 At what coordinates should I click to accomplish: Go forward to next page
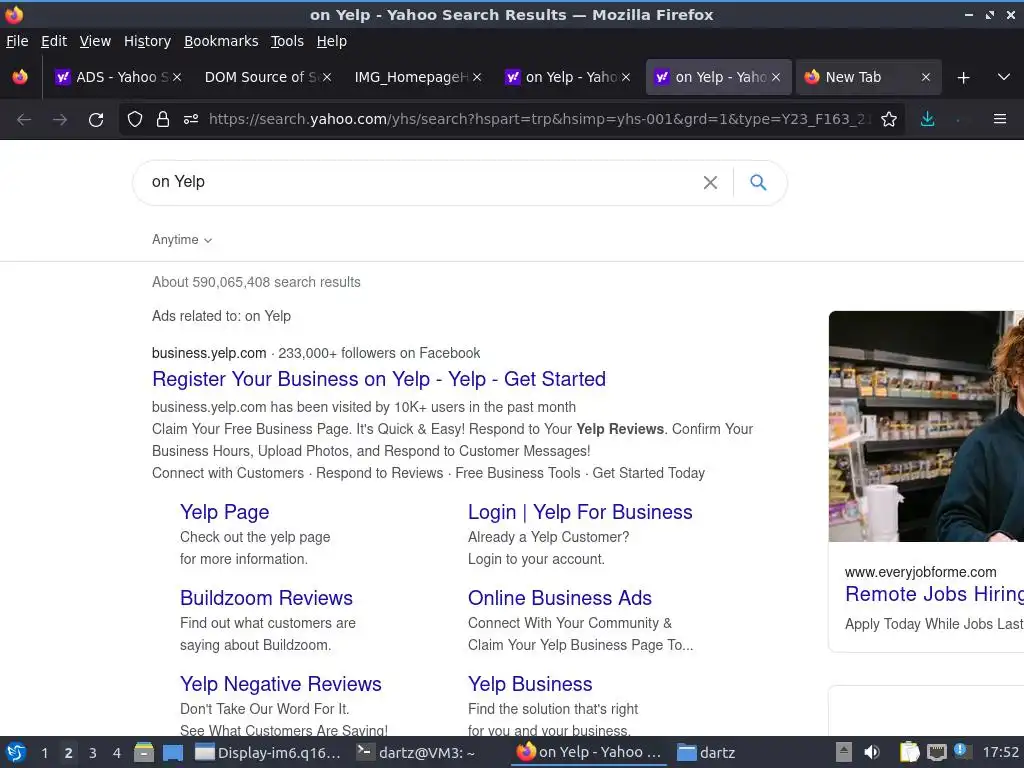[x=60, y=120]
